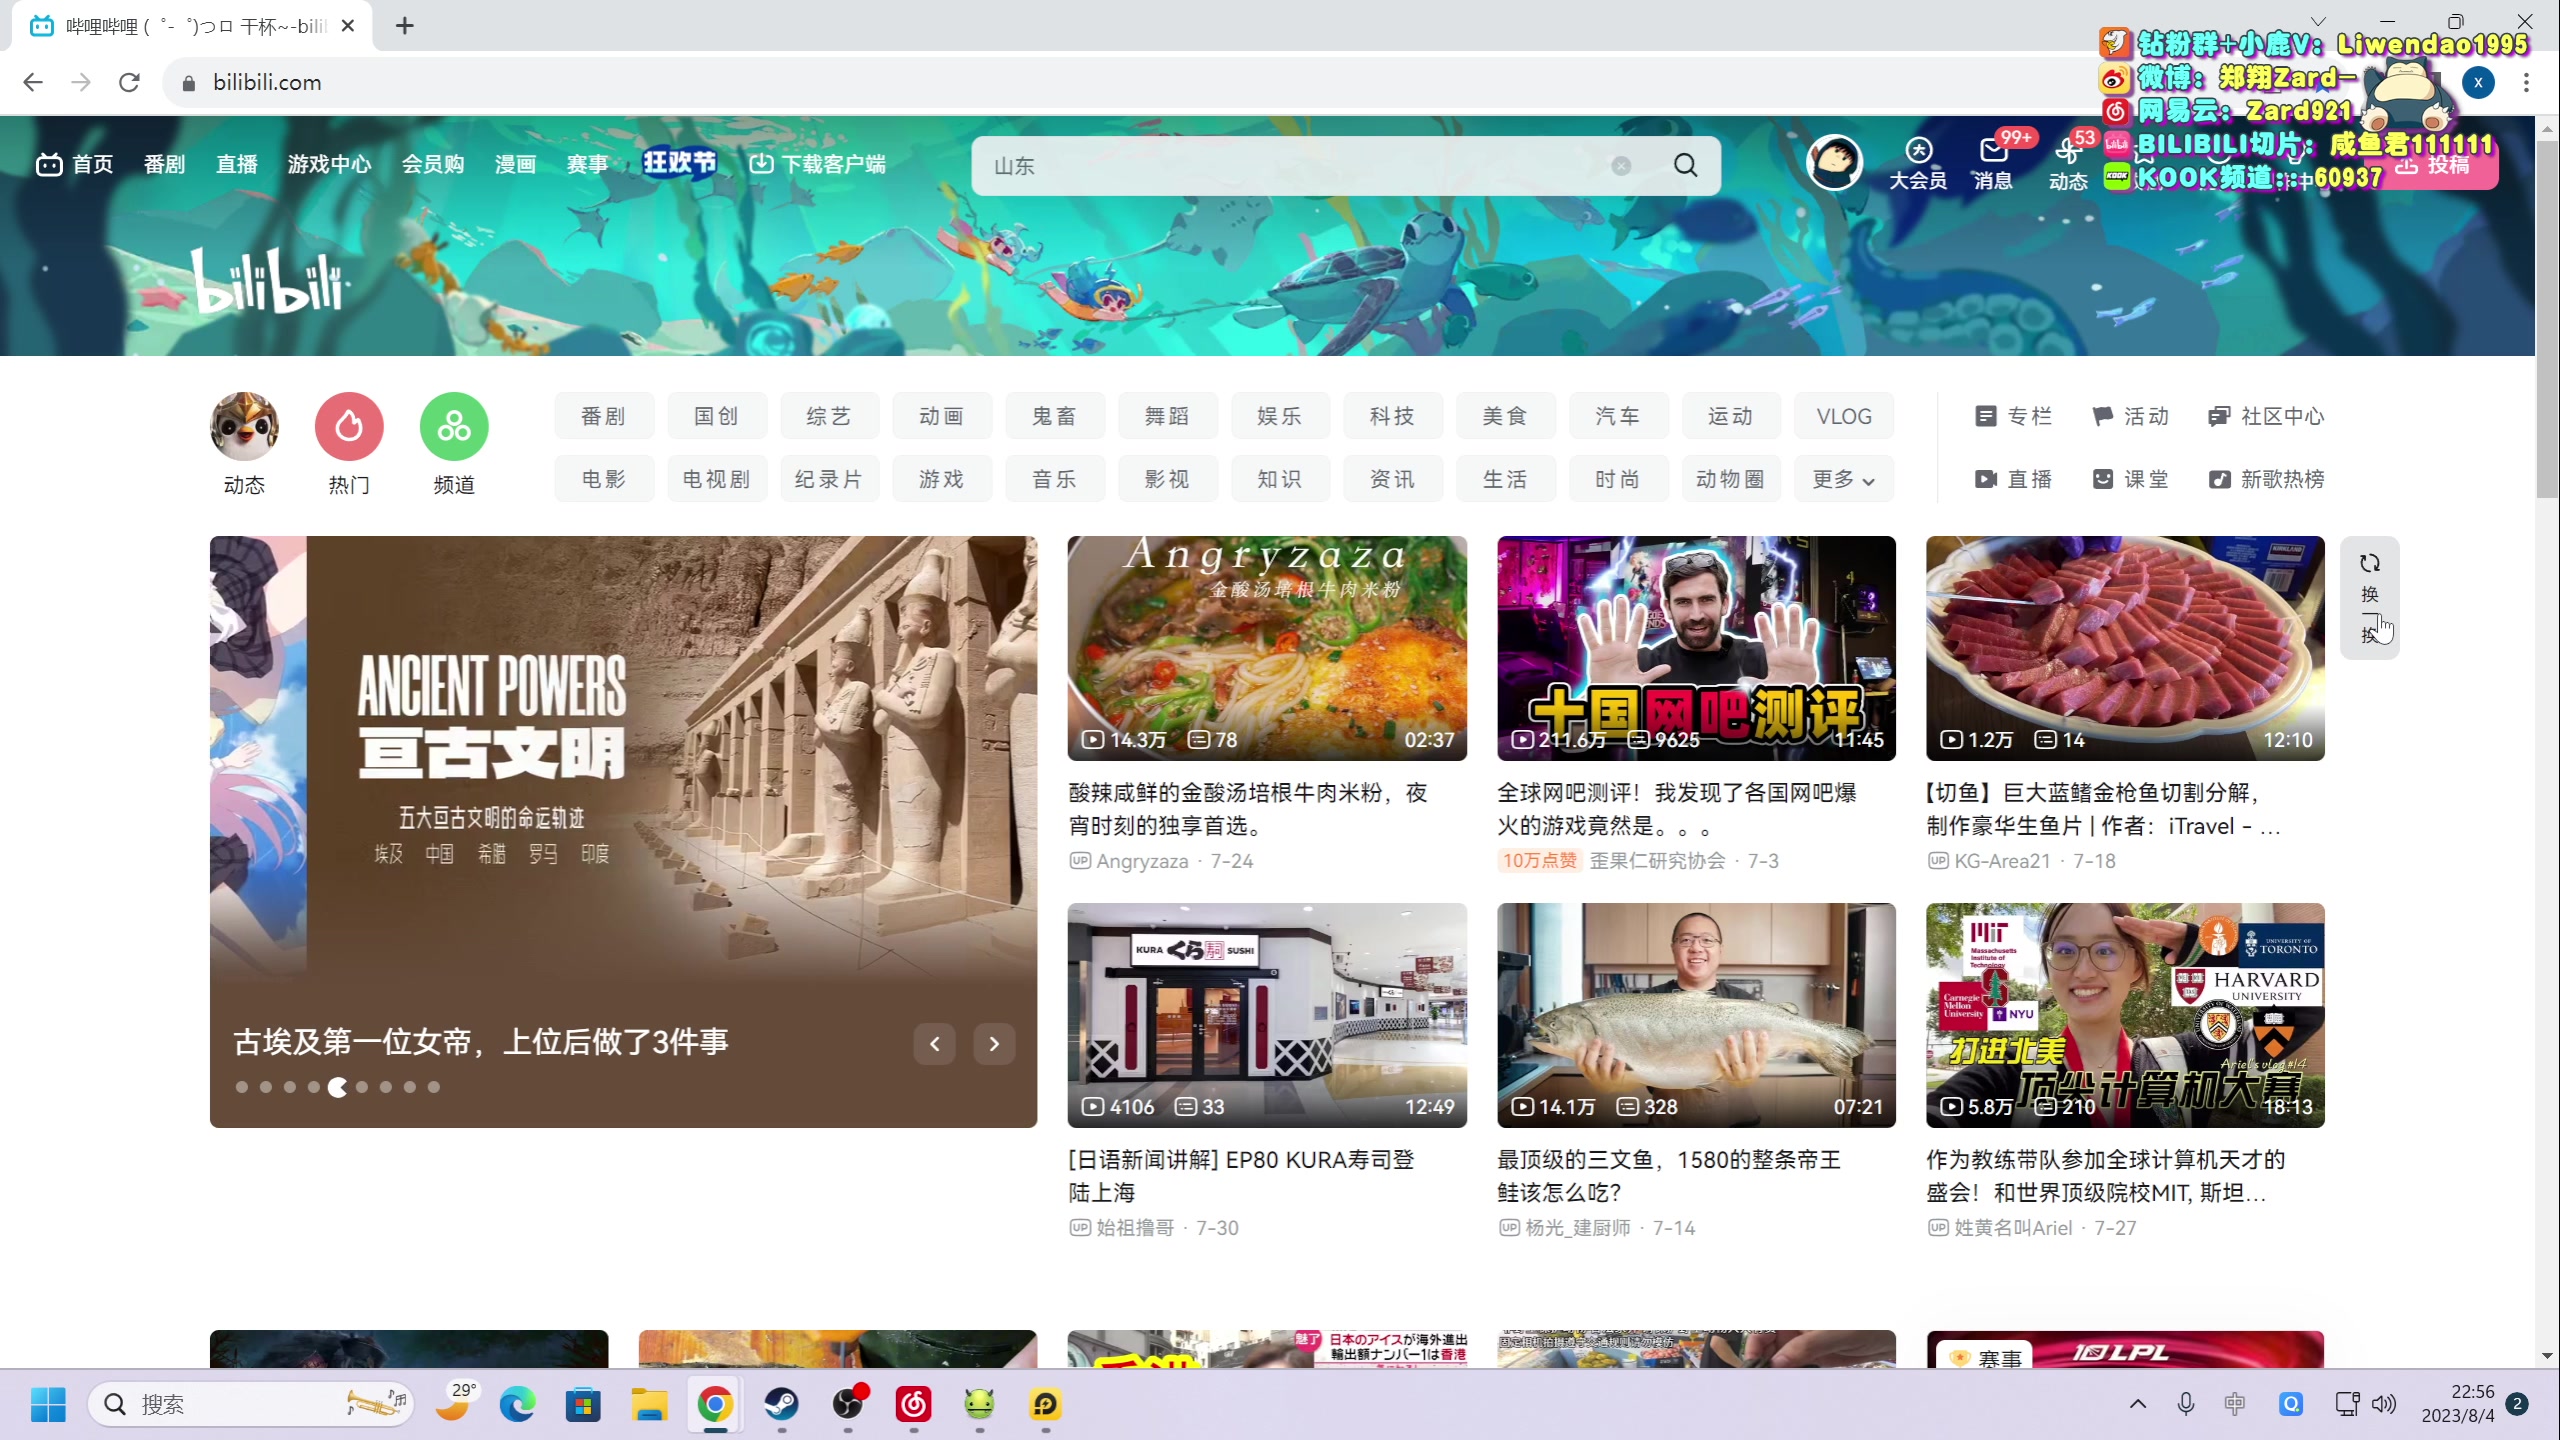The width and height of the screenshot is (2560, 1440).
Task: Open the 番剧 header navigation item
Action: (x=164, y=164)
